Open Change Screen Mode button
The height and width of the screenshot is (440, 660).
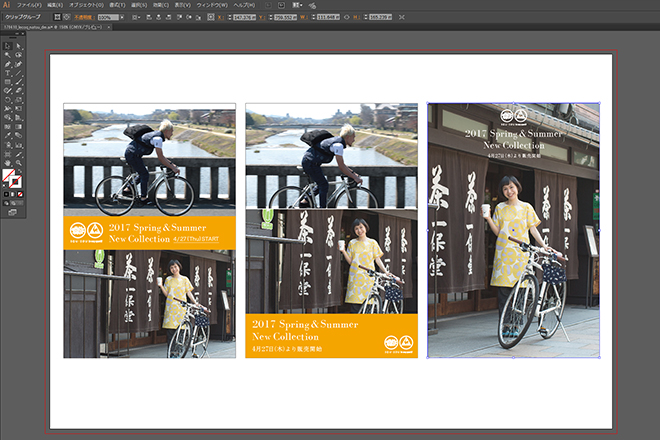[x=13, y=212]
